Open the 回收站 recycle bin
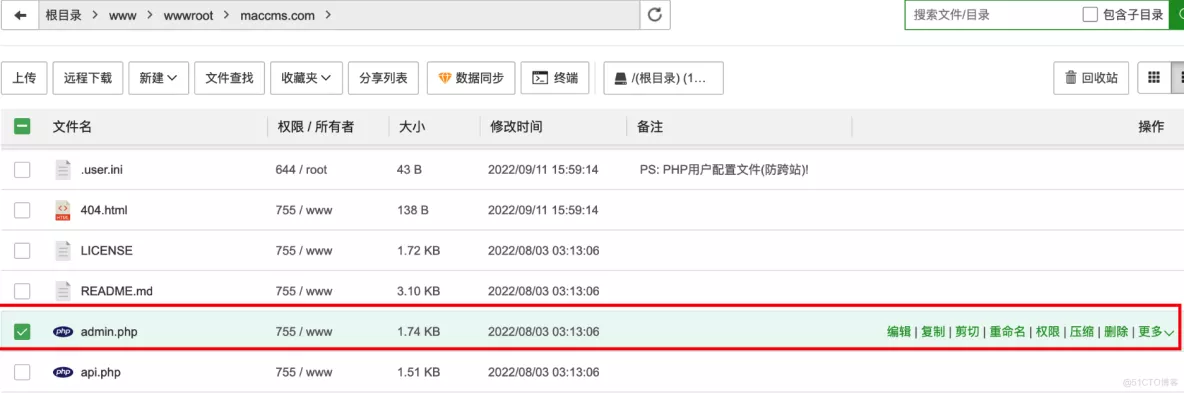The height and width of the screenshot is (393, 1184). coord(1091,78)
